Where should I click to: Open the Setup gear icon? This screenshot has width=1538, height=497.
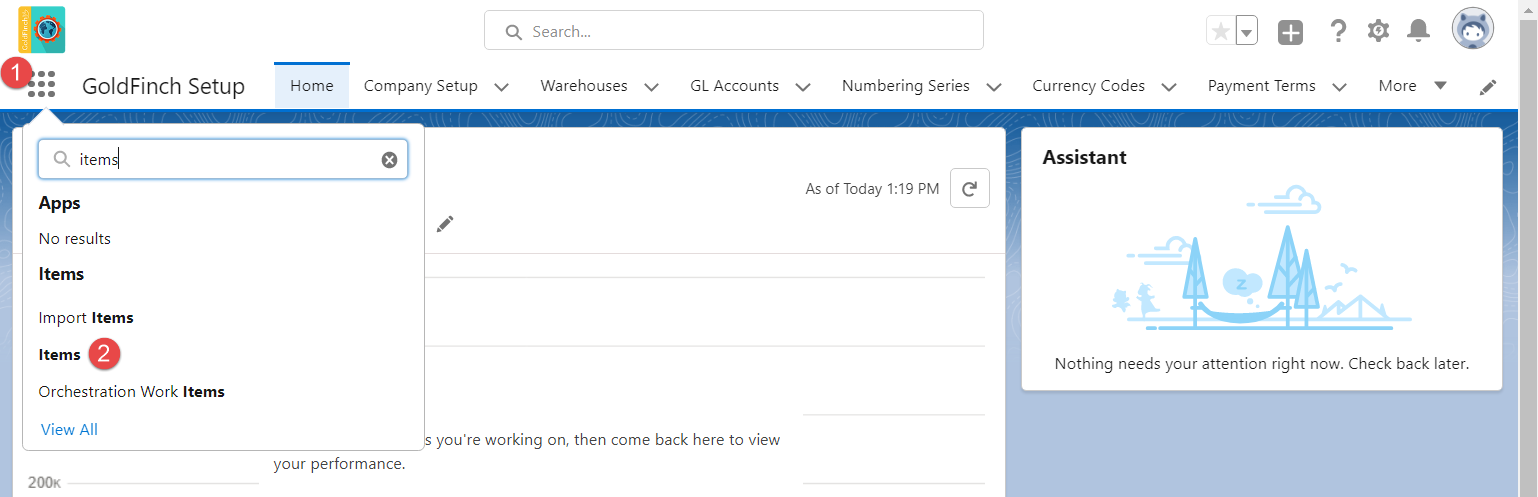coord(1378,31)
